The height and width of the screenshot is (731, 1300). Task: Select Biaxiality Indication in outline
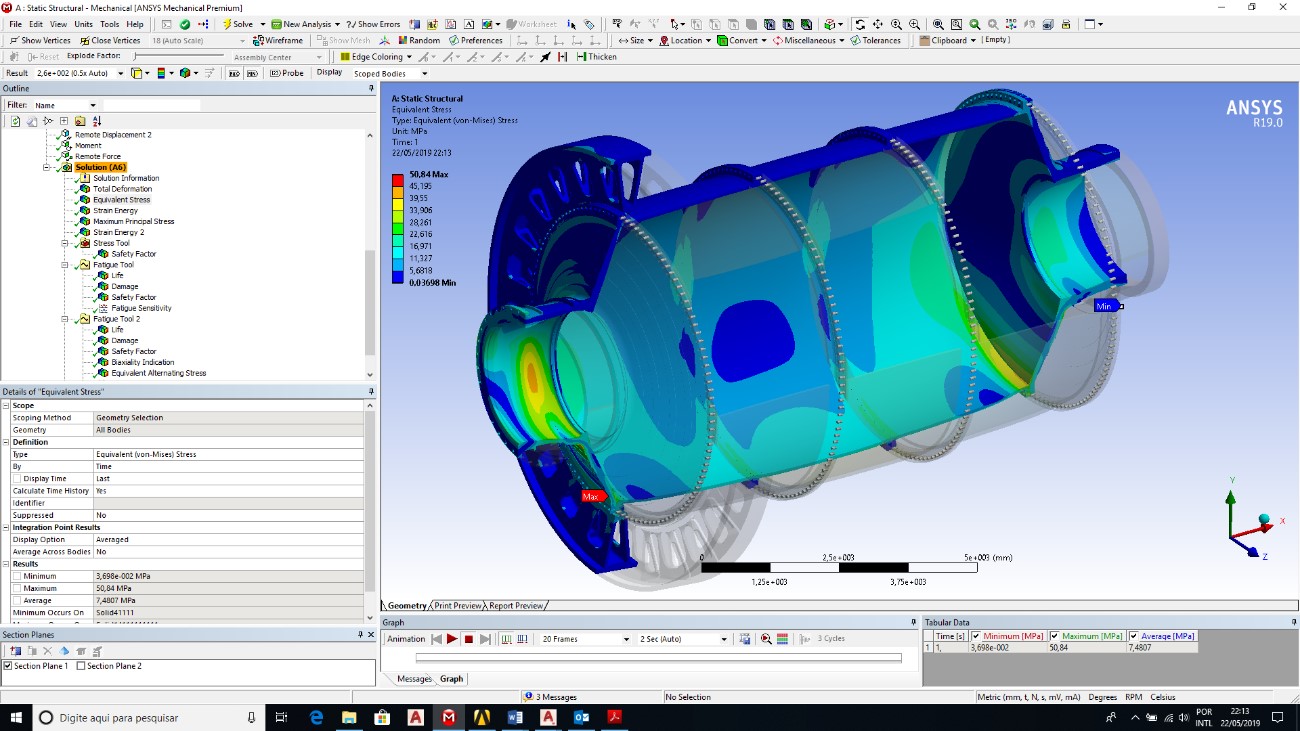[143, 363]
